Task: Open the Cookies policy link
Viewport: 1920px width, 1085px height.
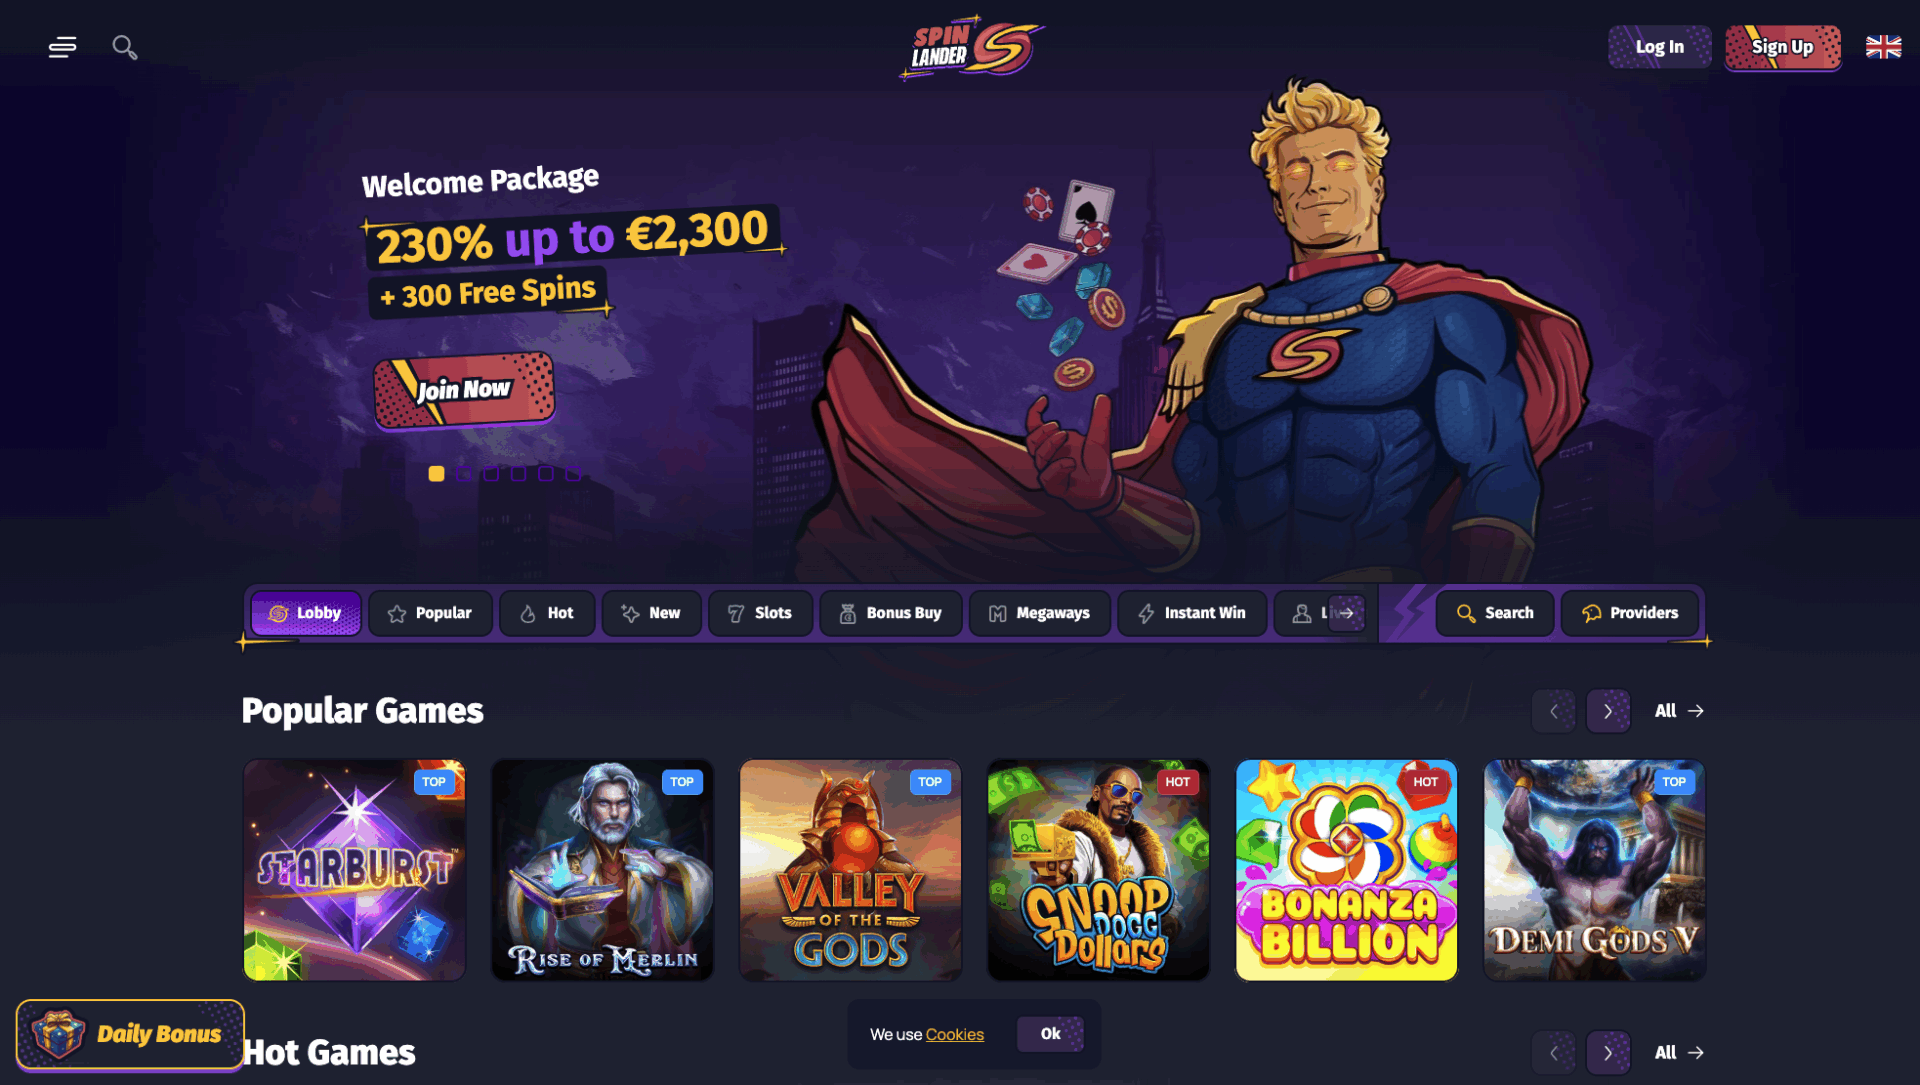Action: point(955,1034)
